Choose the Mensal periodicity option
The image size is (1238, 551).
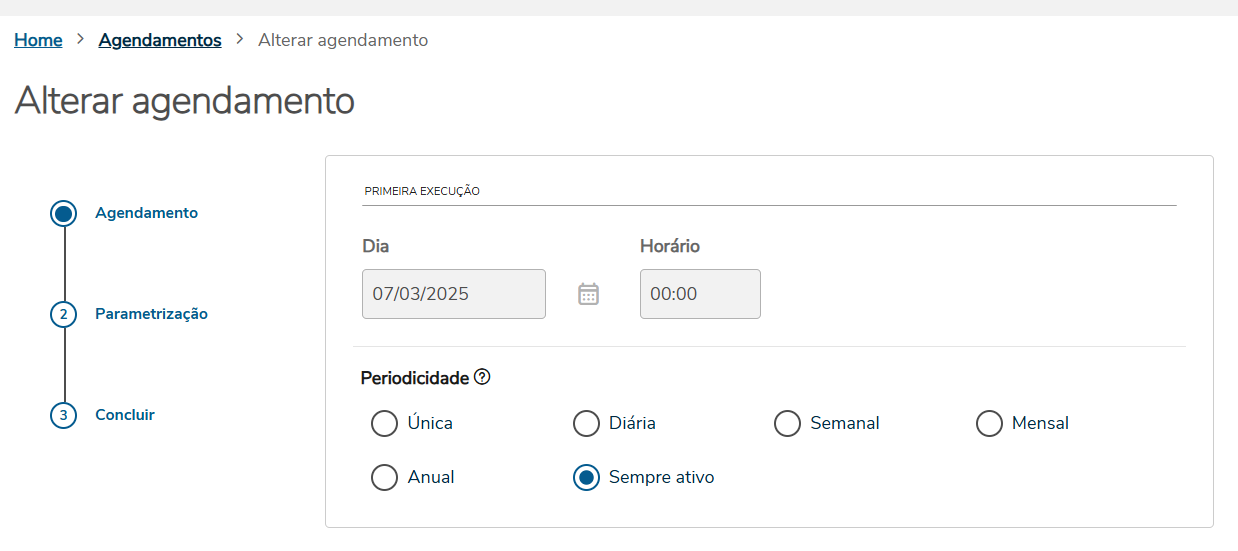pyautogui.click(x=989, y=424)
